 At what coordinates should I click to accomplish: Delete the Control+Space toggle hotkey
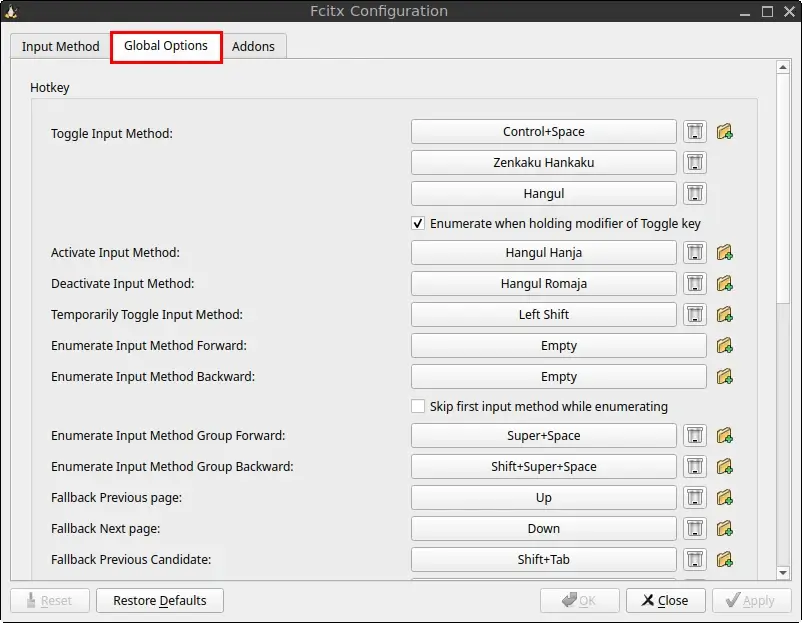pos(695,132)
